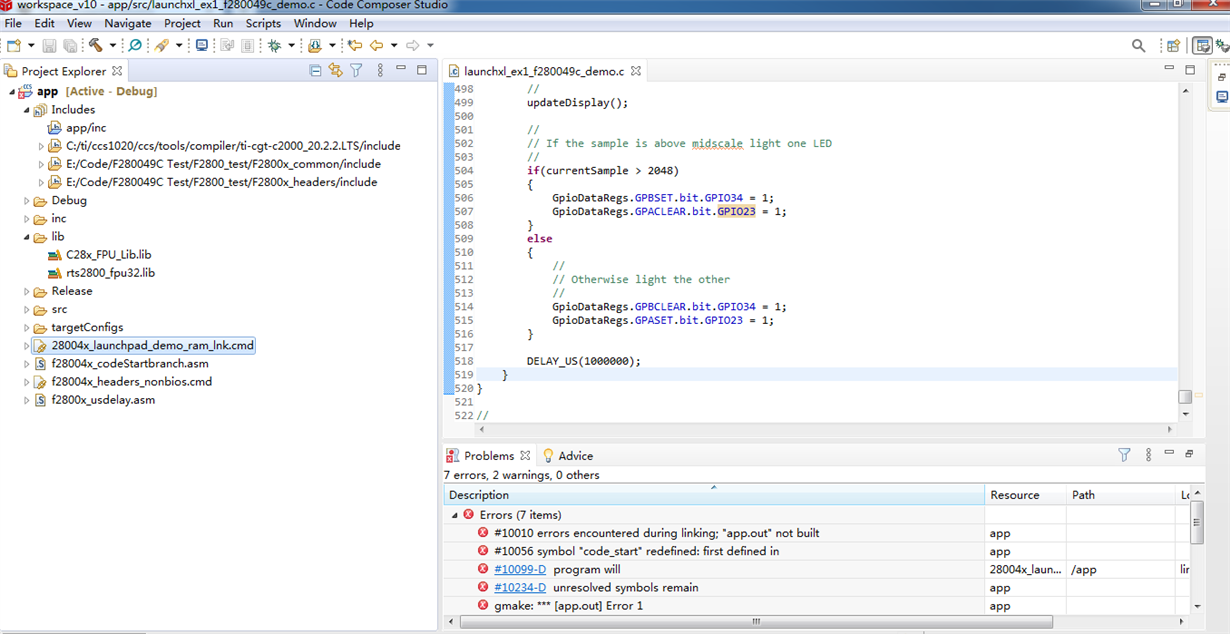Viewport: 1230px width, 634px height.
Task: Click the #10234-D error link
Action: (x=519, y=588)
